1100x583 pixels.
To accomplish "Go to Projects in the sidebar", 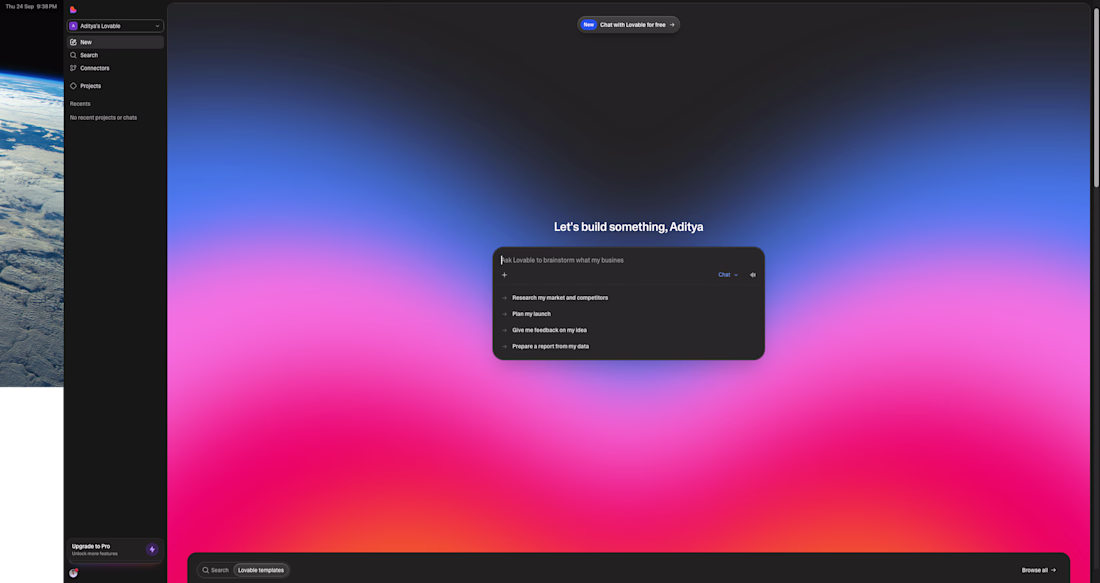I will 115,86.
